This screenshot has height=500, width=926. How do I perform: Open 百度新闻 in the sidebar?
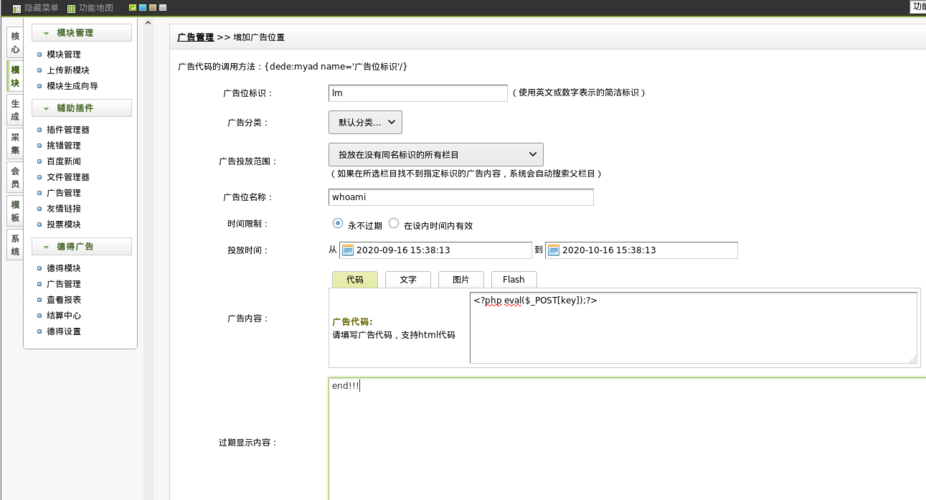click(64, 162)
